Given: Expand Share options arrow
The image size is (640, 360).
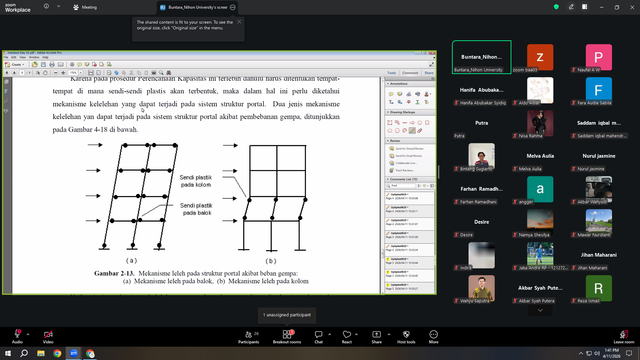Looking at the screenshot, I should [x=389, y=334].
